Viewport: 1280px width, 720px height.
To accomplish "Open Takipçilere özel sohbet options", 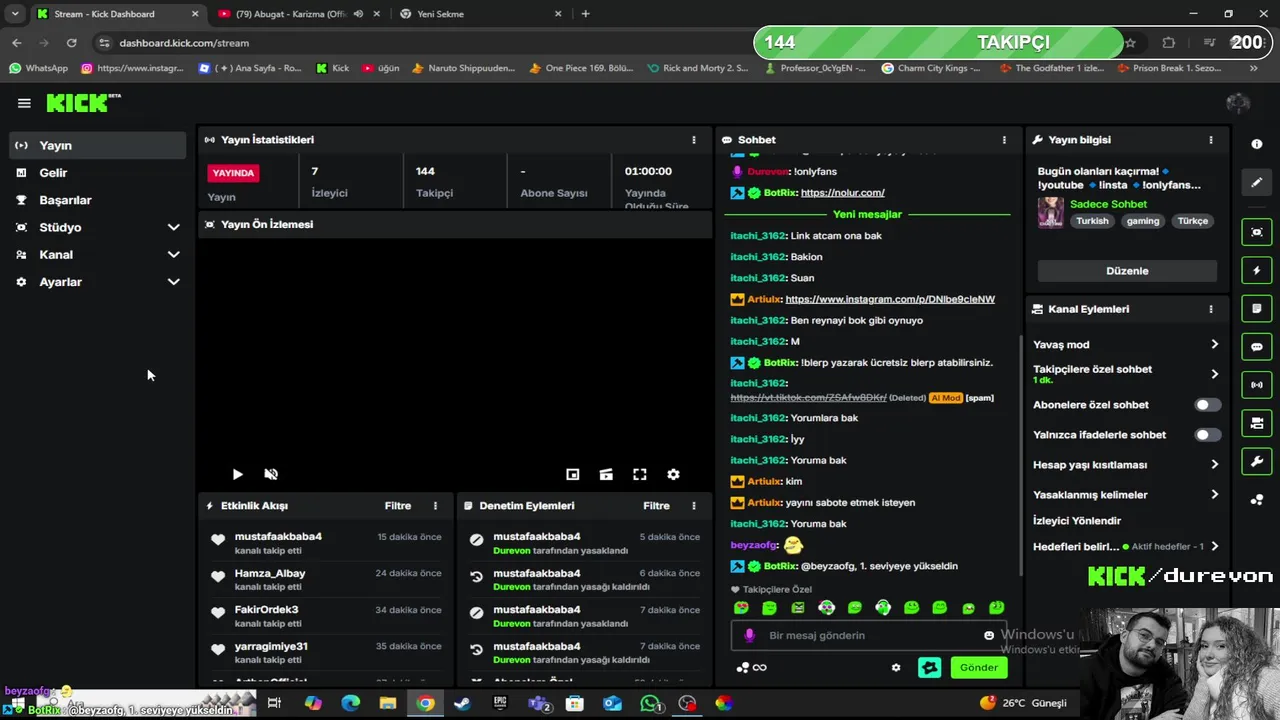I will click(1214, 374).
